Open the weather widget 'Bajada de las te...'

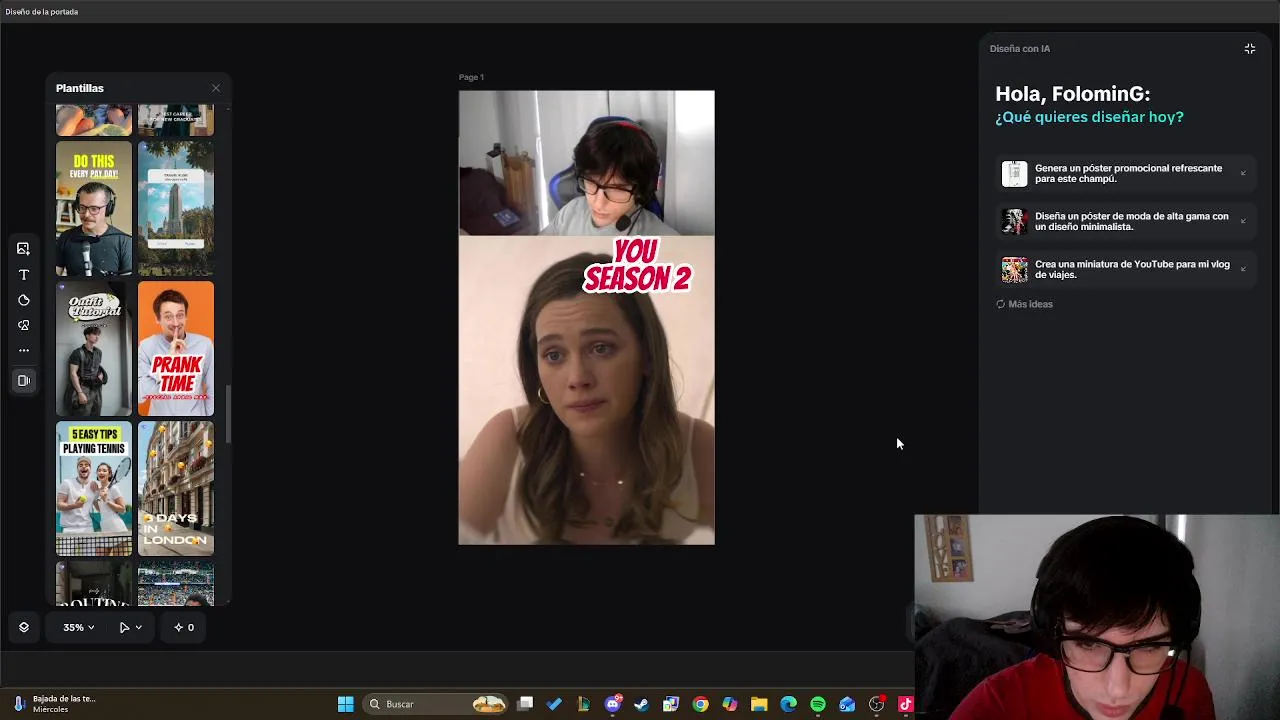[55, 704]
